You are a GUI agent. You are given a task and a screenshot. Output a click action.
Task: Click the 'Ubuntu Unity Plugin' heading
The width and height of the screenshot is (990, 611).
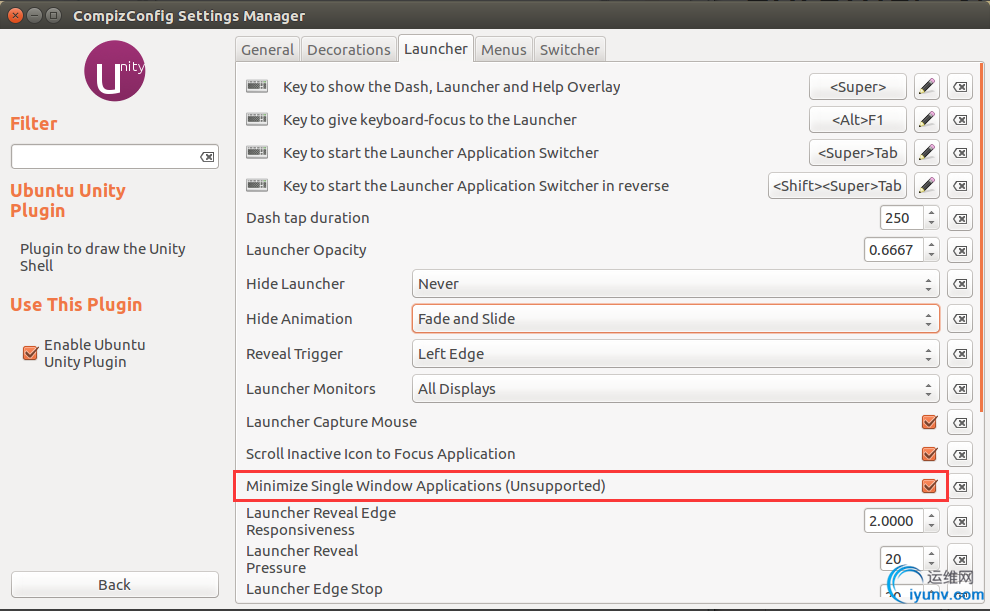click(68, 200)
